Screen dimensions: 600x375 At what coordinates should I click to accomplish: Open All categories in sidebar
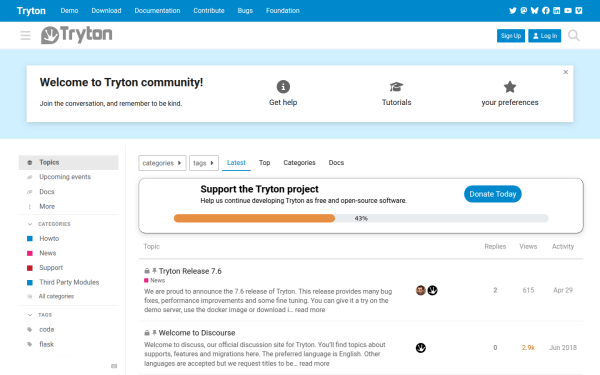pos(68,297)
